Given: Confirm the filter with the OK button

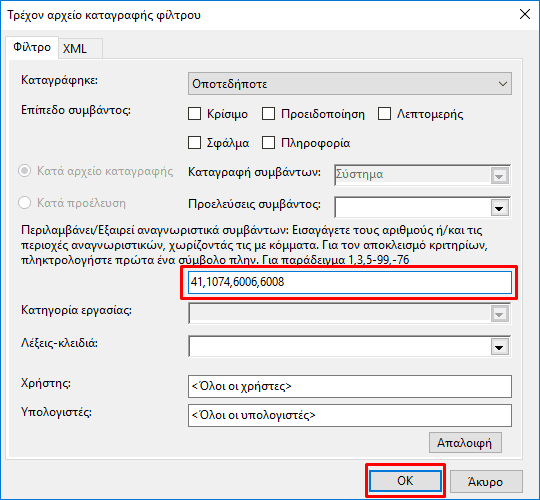Looking at the screenshot, I should coord(405,481).
